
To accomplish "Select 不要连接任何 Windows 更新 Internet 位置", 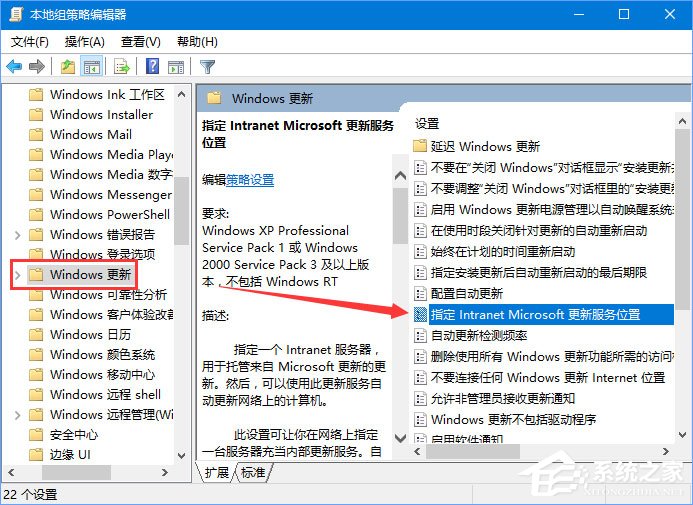I will pos(548,378).
